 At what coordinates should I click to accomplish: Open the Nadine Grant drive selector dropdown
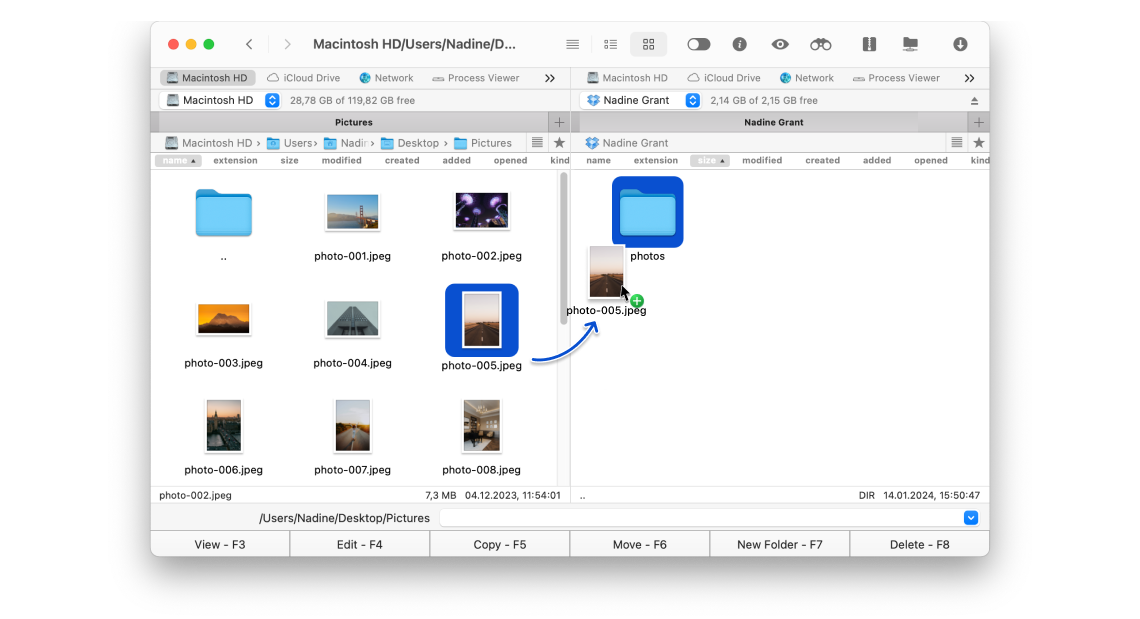pos(692,99)
